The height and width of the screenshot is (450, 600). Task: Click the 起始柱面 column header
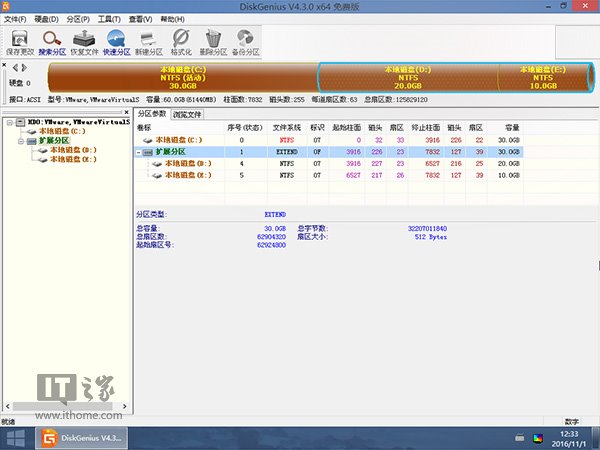click(x=344, y=127)
